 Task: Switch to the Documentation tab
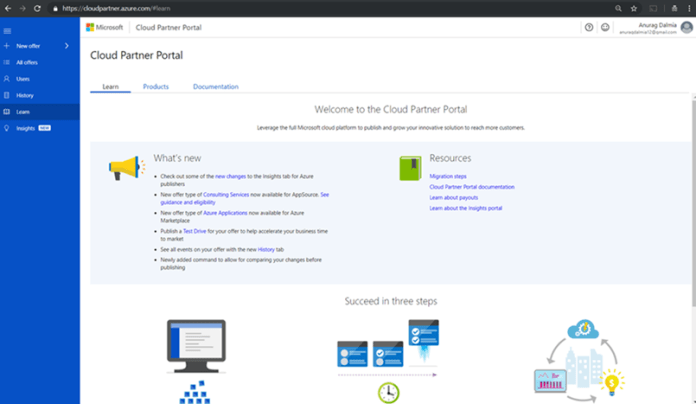[216, 87]
